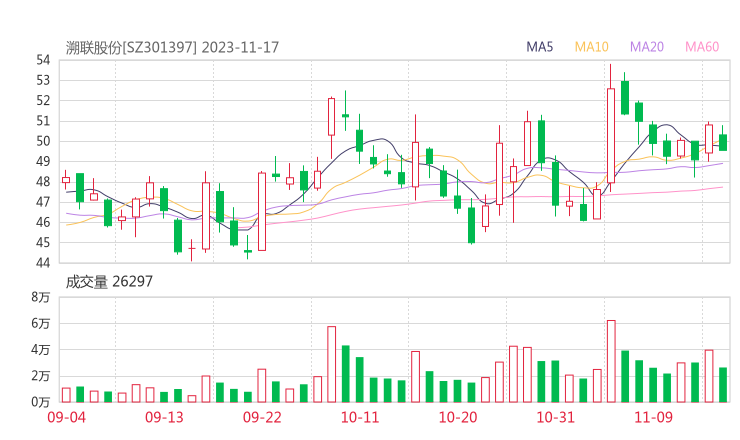Select the 8万 volume axis label
The height and width of the screenshot is (440, 740).
(40, 298)
